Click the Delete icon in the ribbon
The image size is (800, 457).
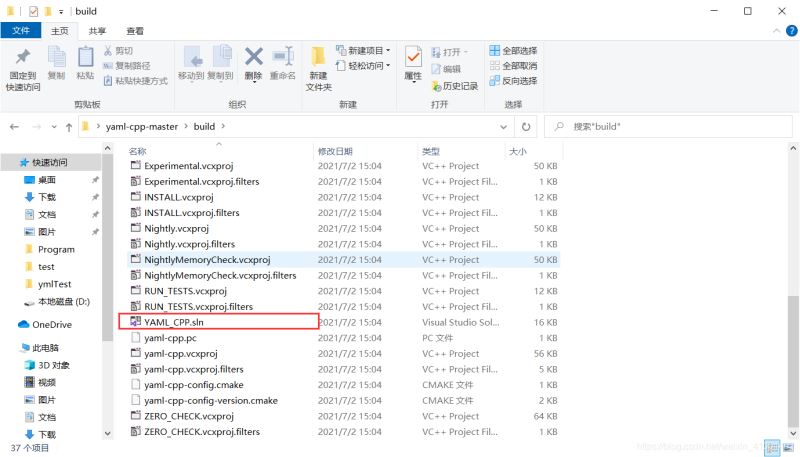click(253, 60)
